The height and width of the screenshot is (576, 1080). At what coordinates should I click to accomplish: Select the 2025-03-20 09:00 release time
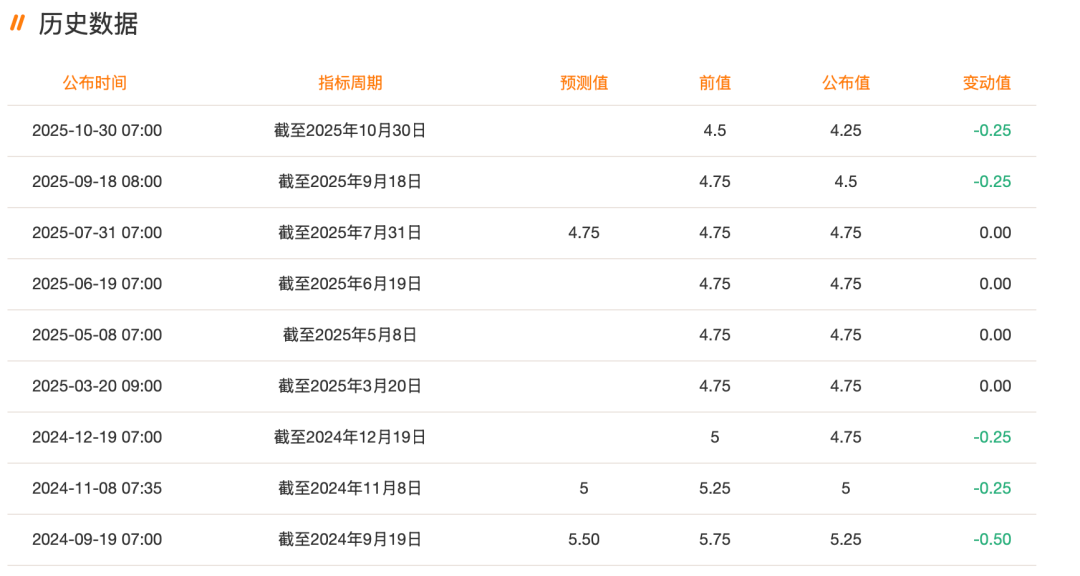(x=97, y=386)
